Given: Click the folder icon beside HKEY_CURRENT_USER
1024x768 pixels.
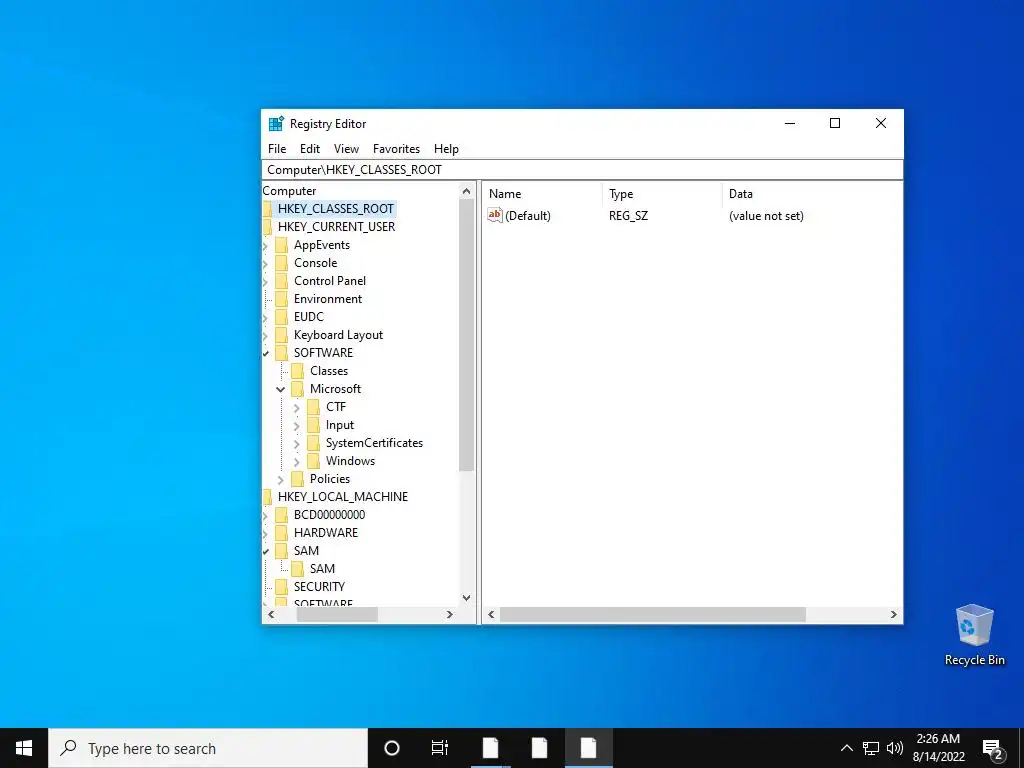Looking at the screenshot, I should pos(267,227).
